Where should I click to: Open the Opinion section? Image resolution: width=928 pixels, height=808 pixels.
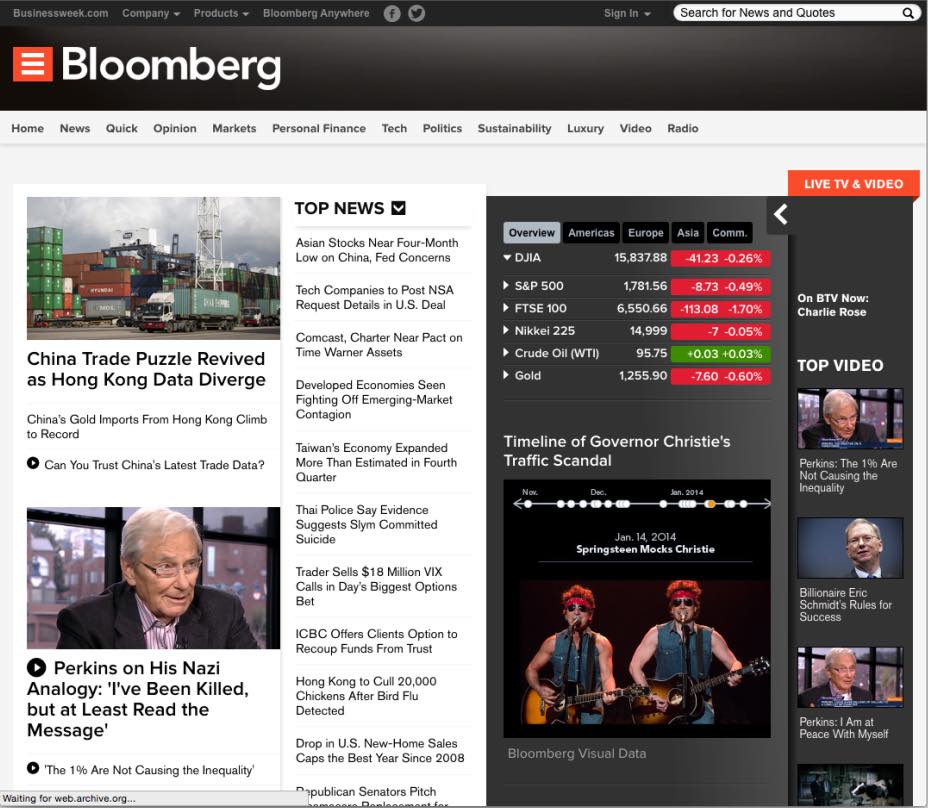(175, 128)
